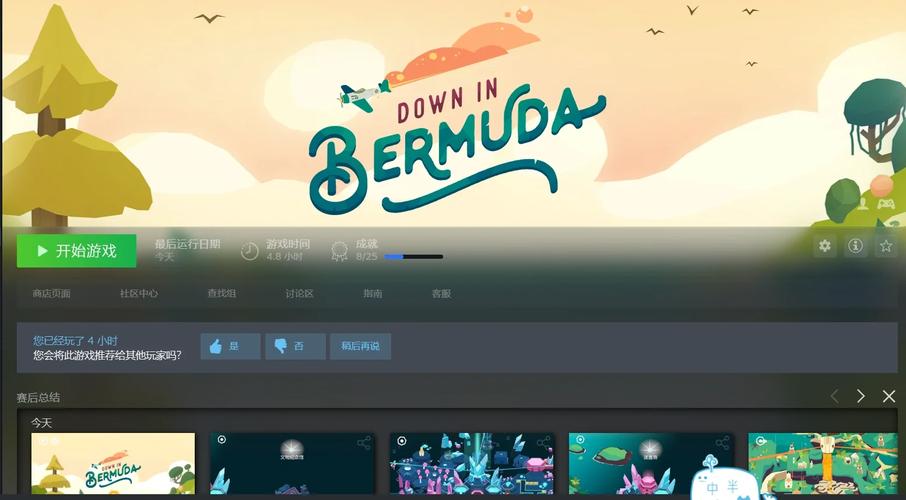This screenshot has height=500, width=906.
Task: Click the controller support gamepad icon
Action: [885, 203]
